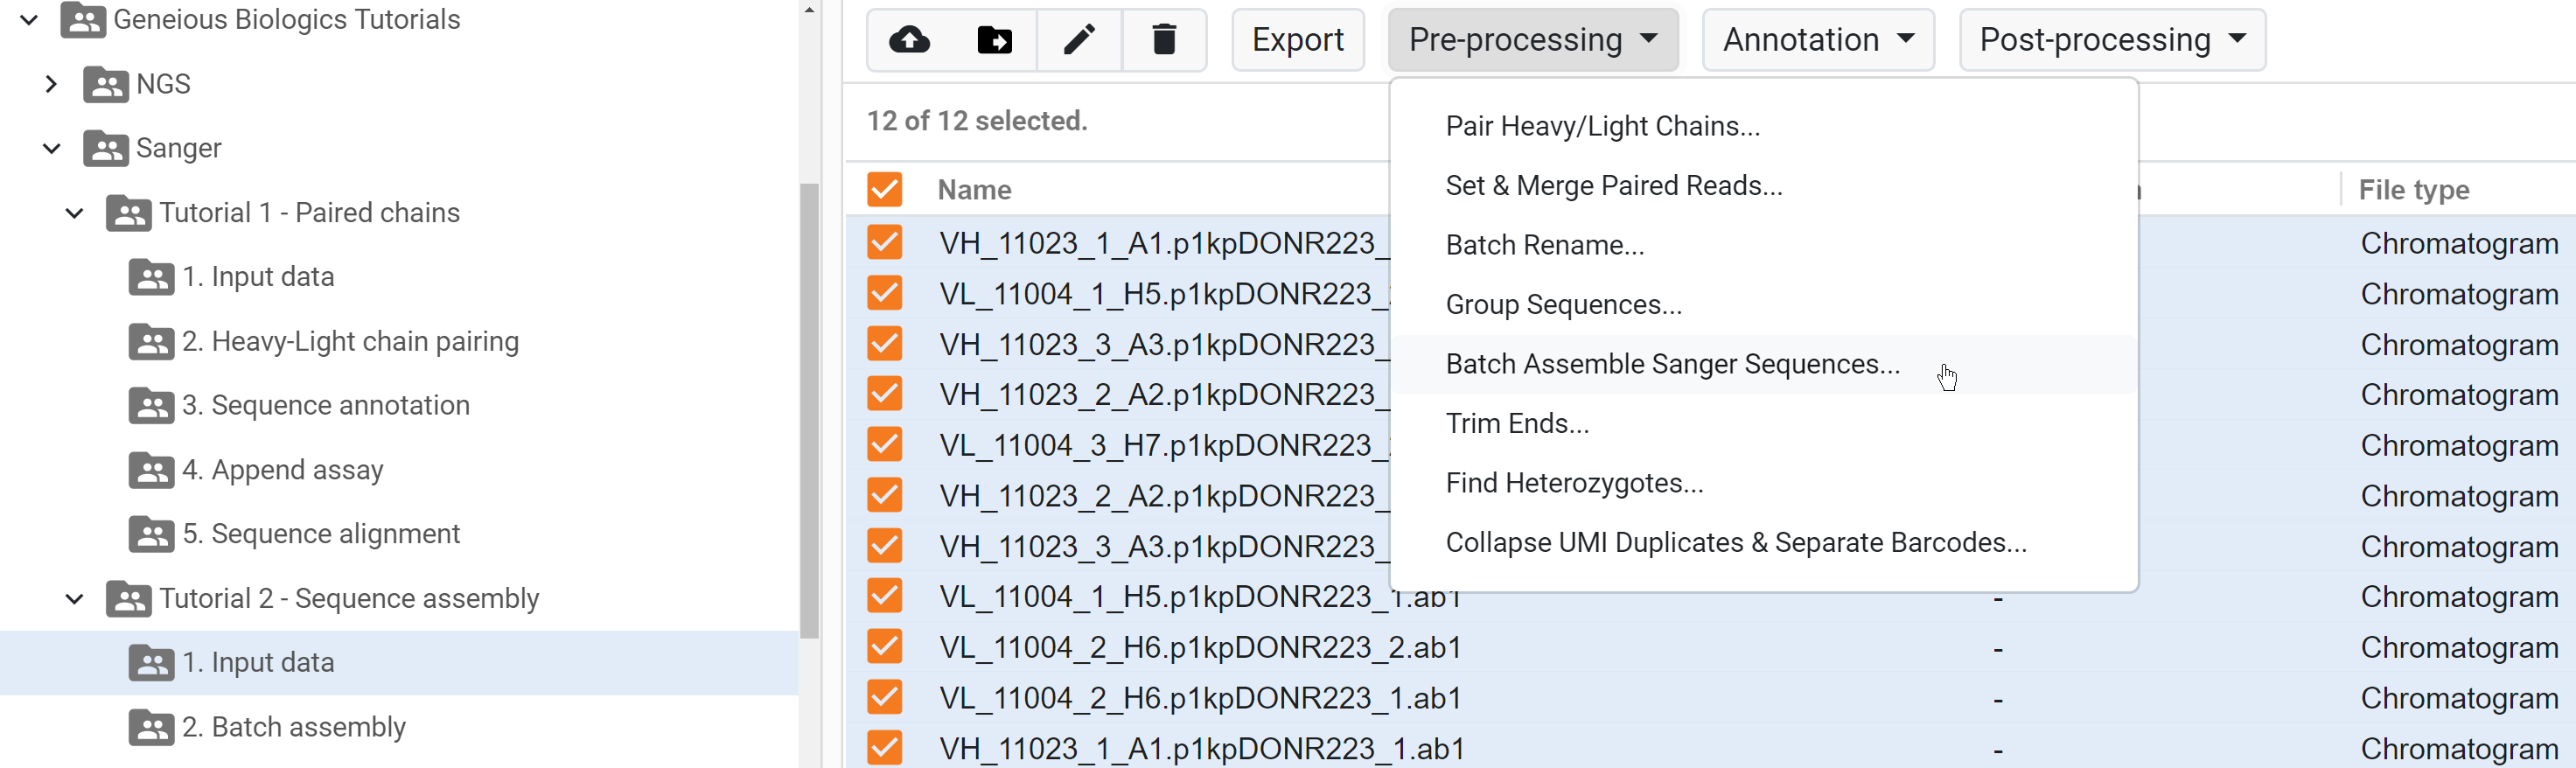The height and width of the screenshot is (768, 2576).
Task: Click folder icon beside 2. Batch assembly
Action: click(x=152, y=727)
